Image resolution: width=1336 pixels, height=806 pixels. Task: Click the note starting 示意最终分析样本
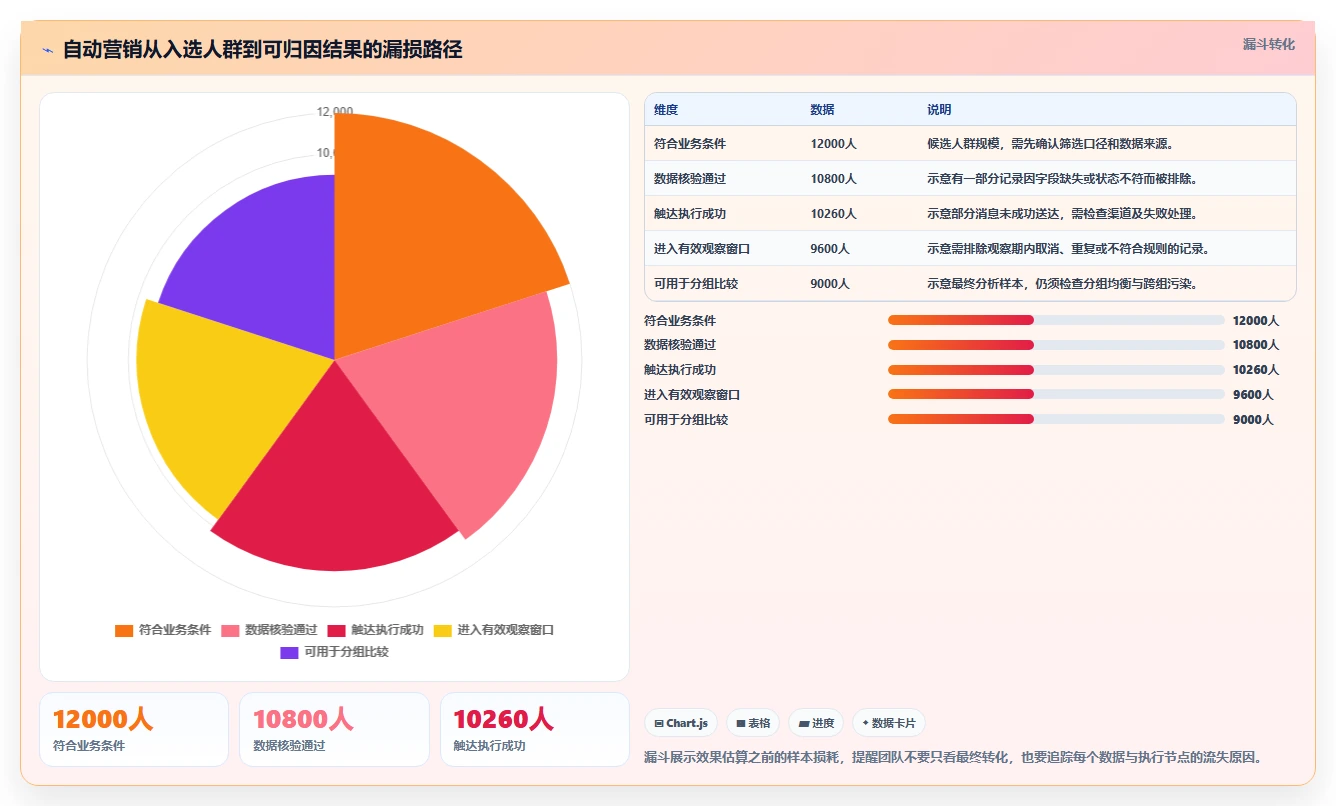tap(1062, 284)
